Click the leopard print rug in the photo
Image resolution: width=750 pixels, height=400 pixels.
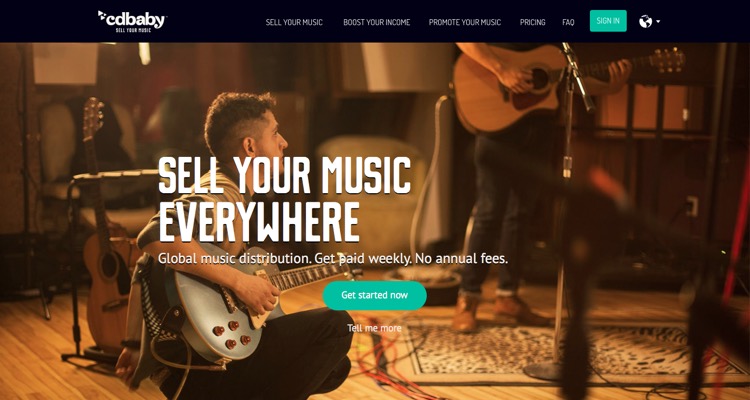(x=550, y=352)
